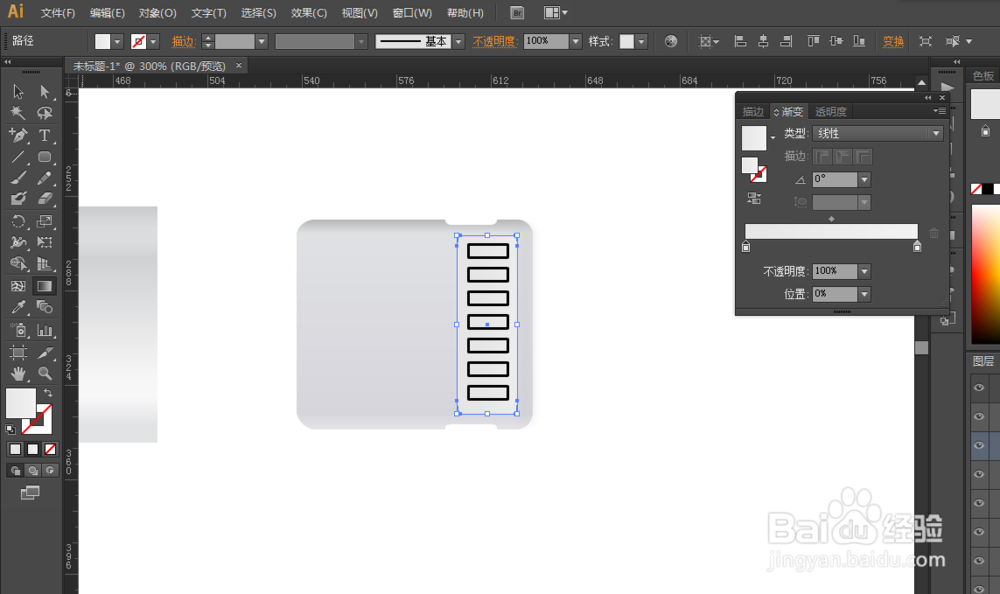Open the 基本 brush definition dropdown

pos(459,41)
